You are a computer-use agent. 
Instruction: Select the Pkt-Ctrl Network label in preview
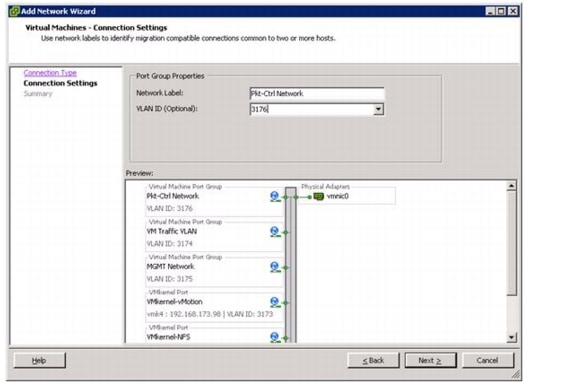click(x=173, y=196)
